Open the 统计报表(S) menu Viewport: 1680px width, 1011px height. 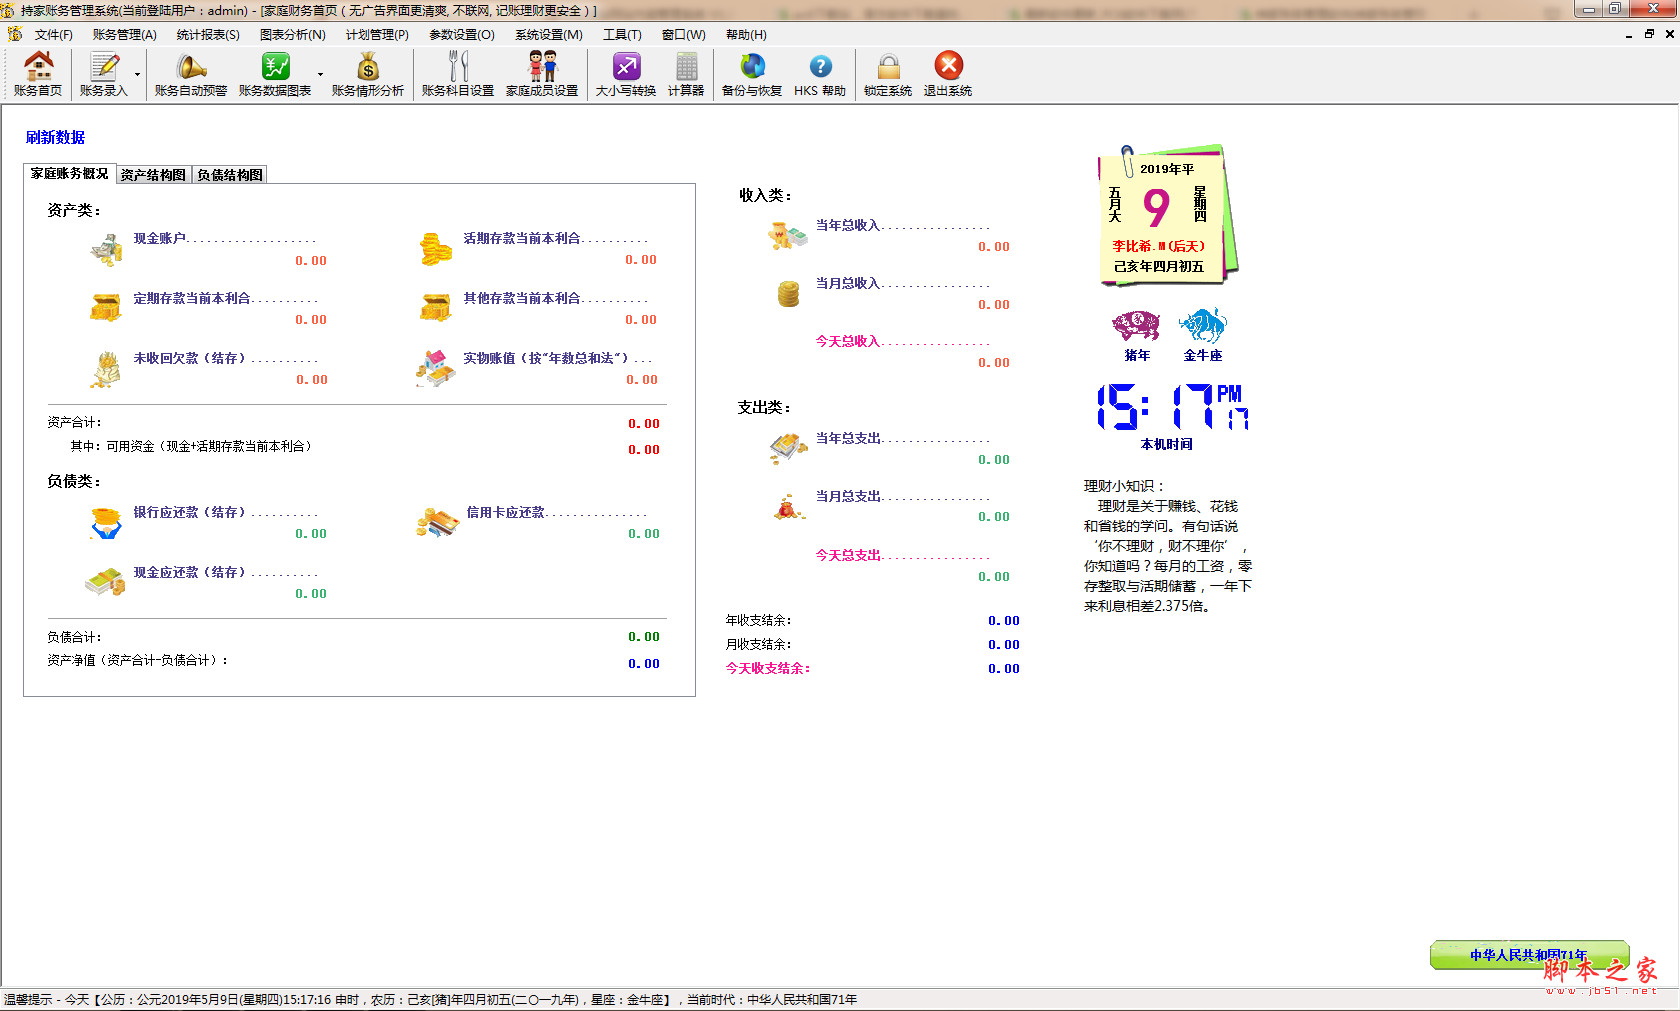[x=208, y=35]
